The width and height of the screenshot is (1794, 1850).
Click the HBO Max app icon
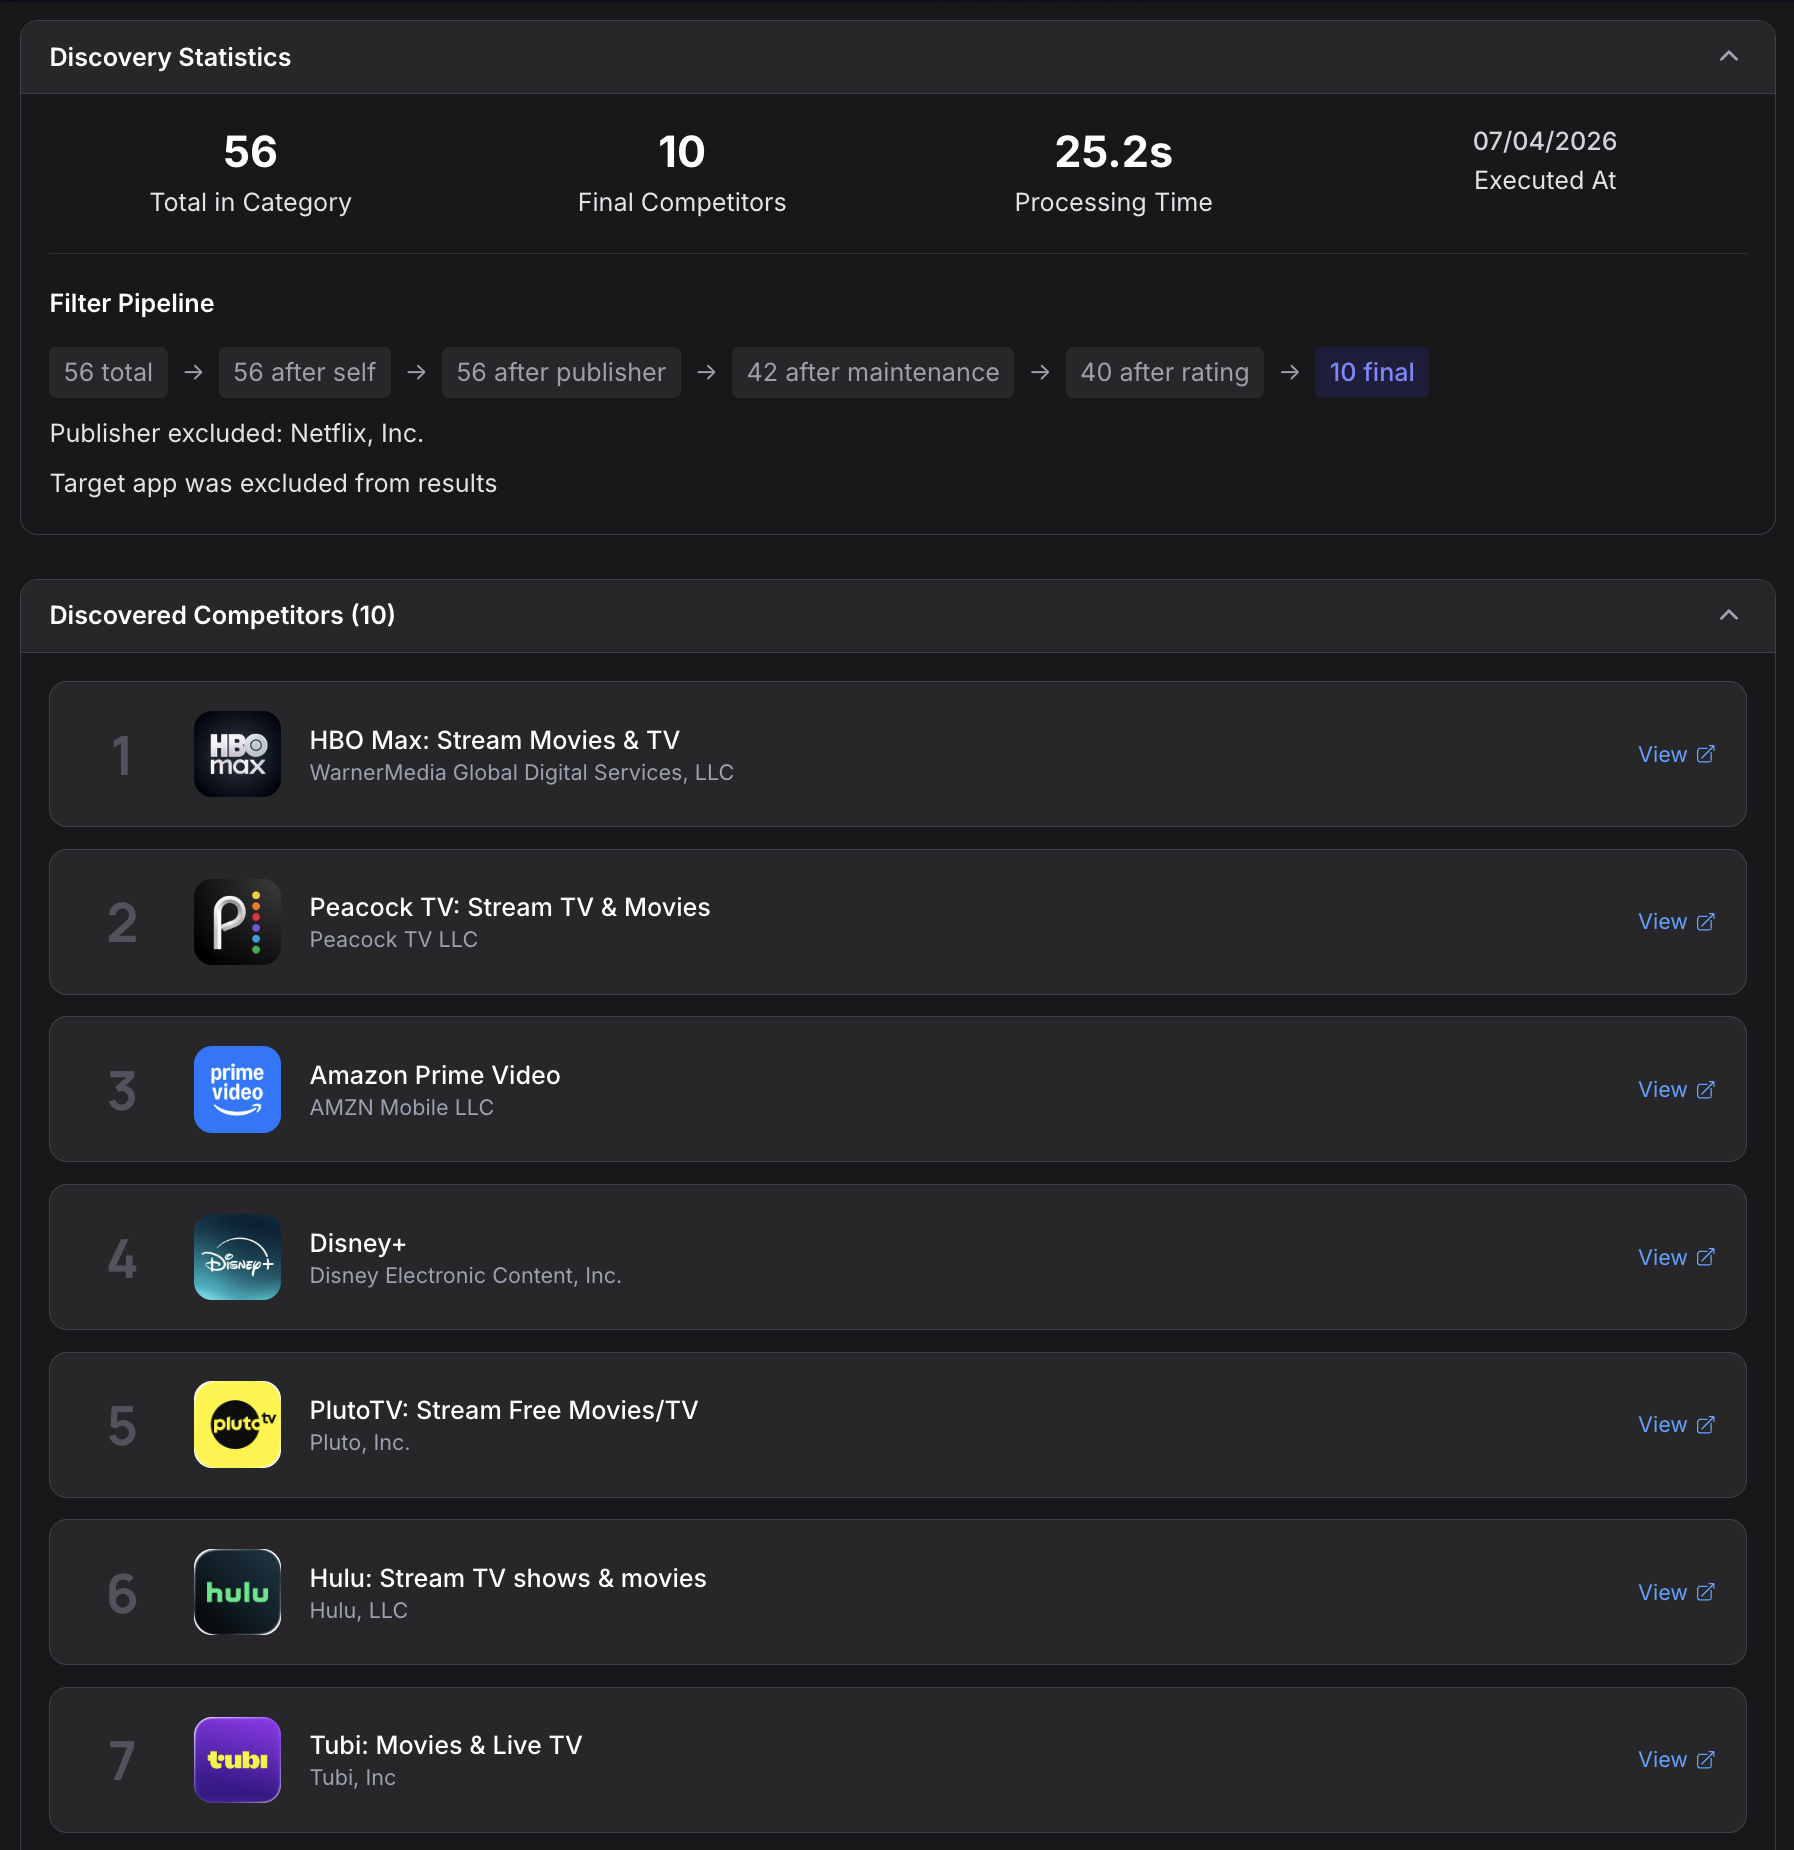pyautogui.click(x=237, y=754)
